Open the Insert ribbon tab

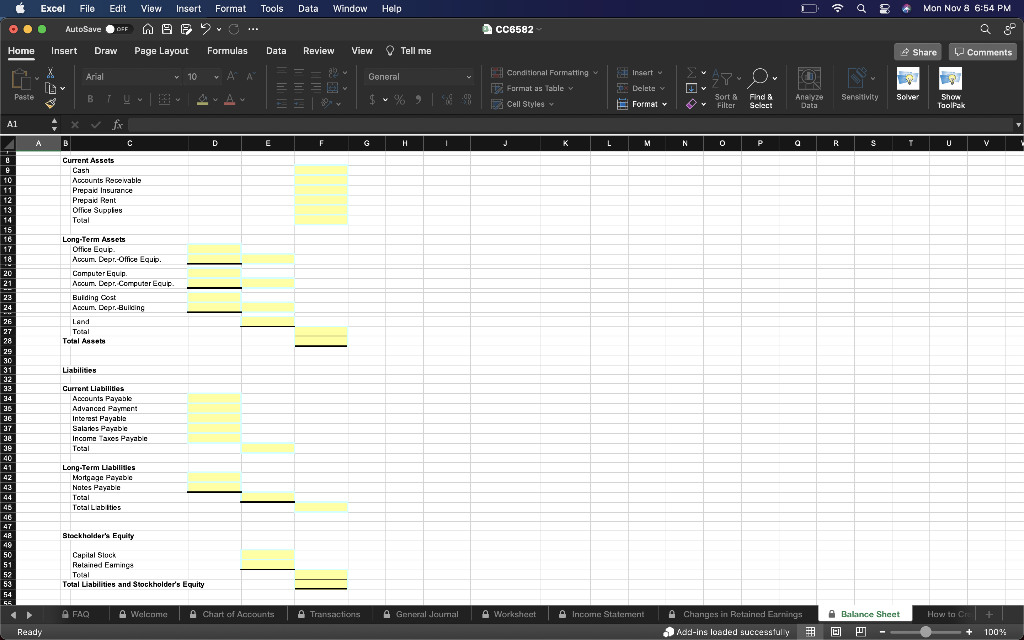click(64, 51)
